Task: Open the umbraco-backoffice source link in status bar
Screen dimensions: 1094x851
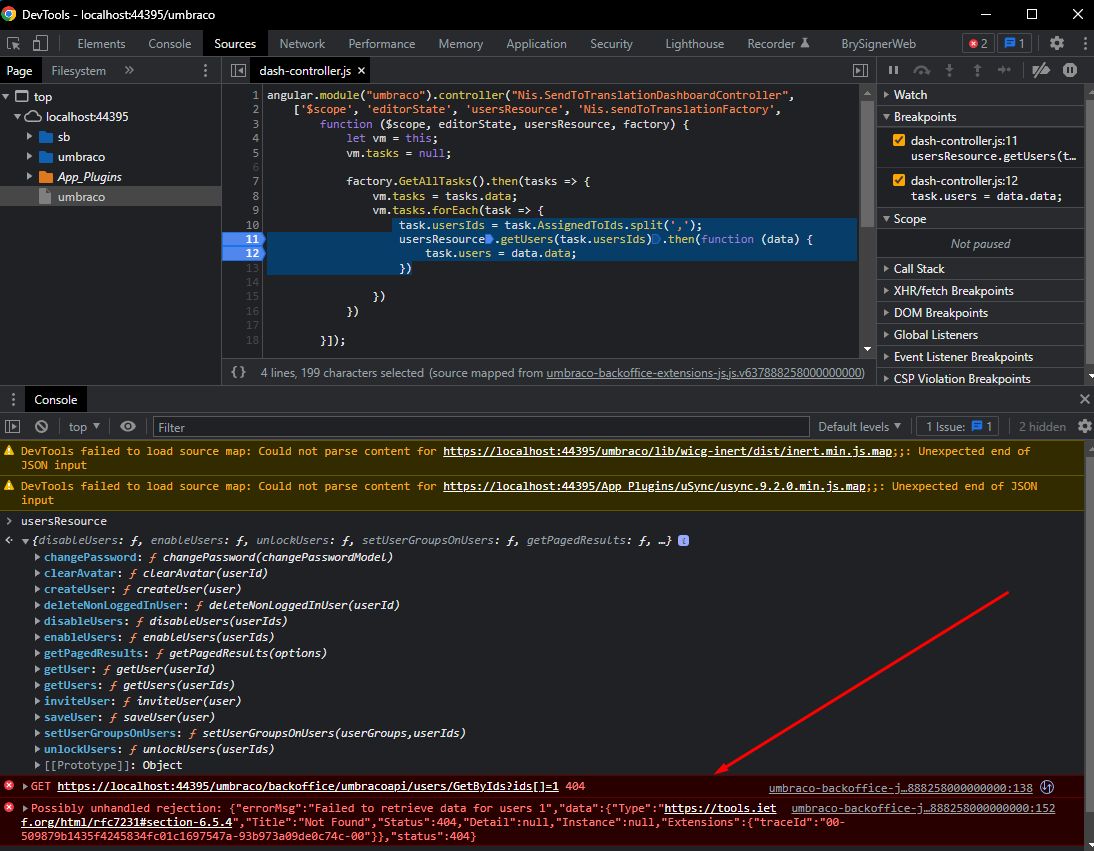Action: (705, 372)
